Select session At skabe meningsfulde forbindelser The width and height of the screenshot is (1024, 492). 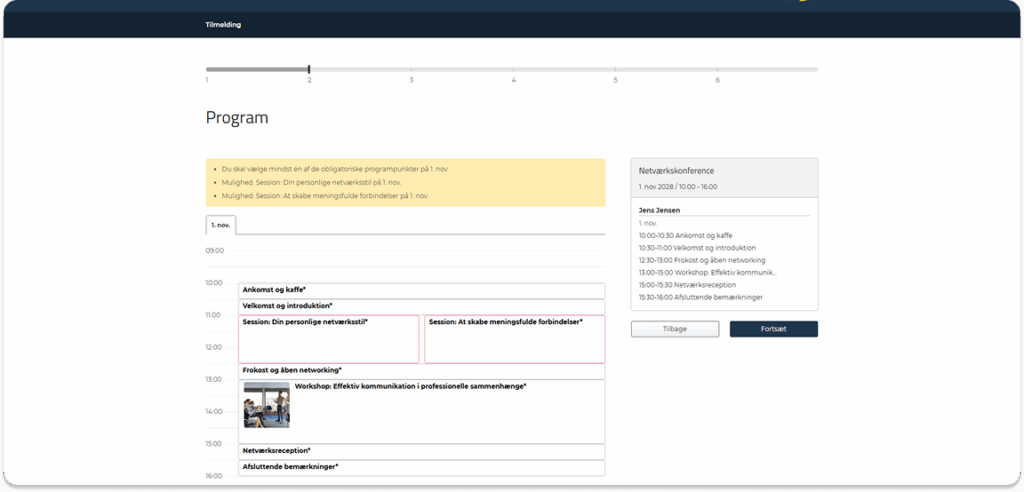[x=514, y=339]
